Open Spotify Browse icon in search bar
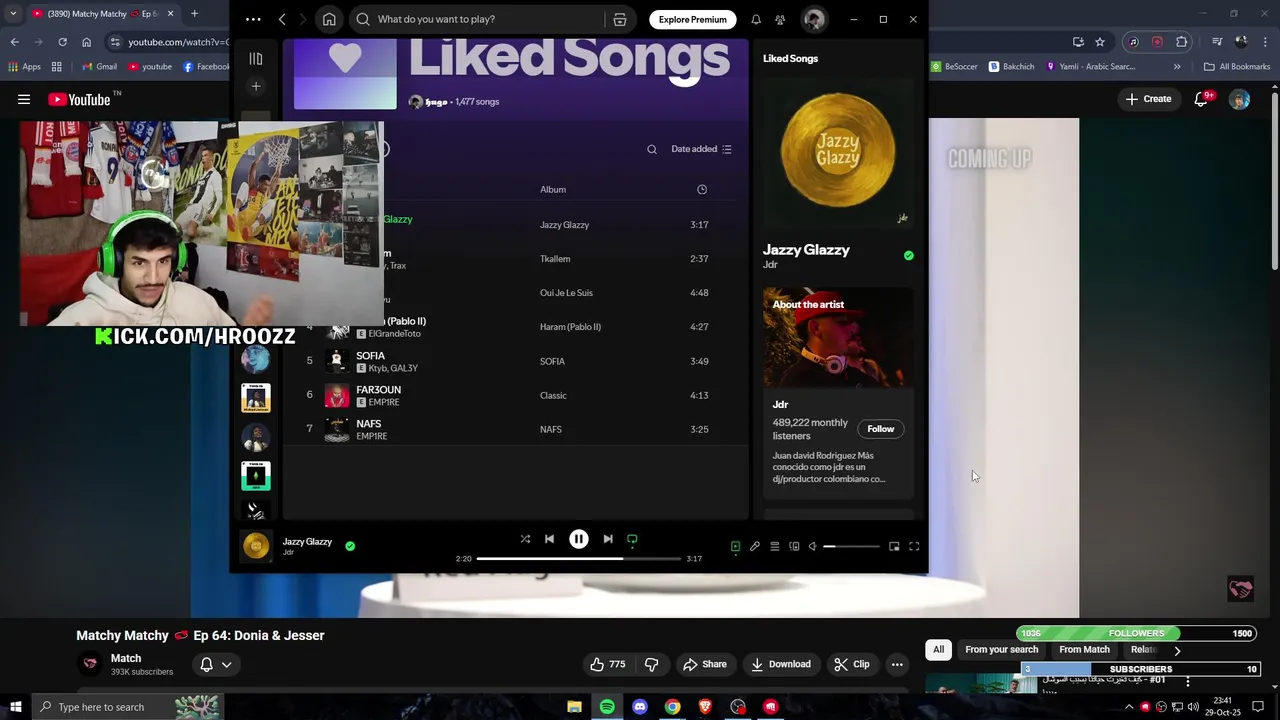The image size is (1280, 720). 620,19
